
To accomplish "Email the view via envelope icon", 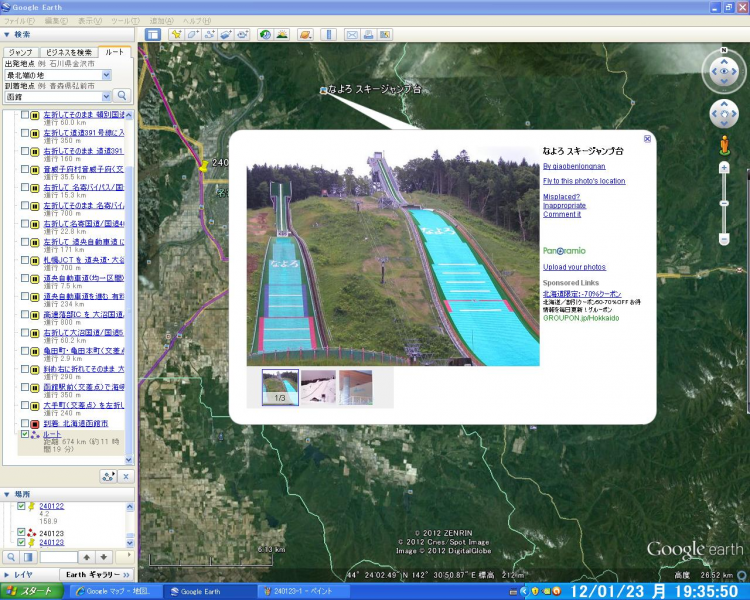I will coord(352,34).
